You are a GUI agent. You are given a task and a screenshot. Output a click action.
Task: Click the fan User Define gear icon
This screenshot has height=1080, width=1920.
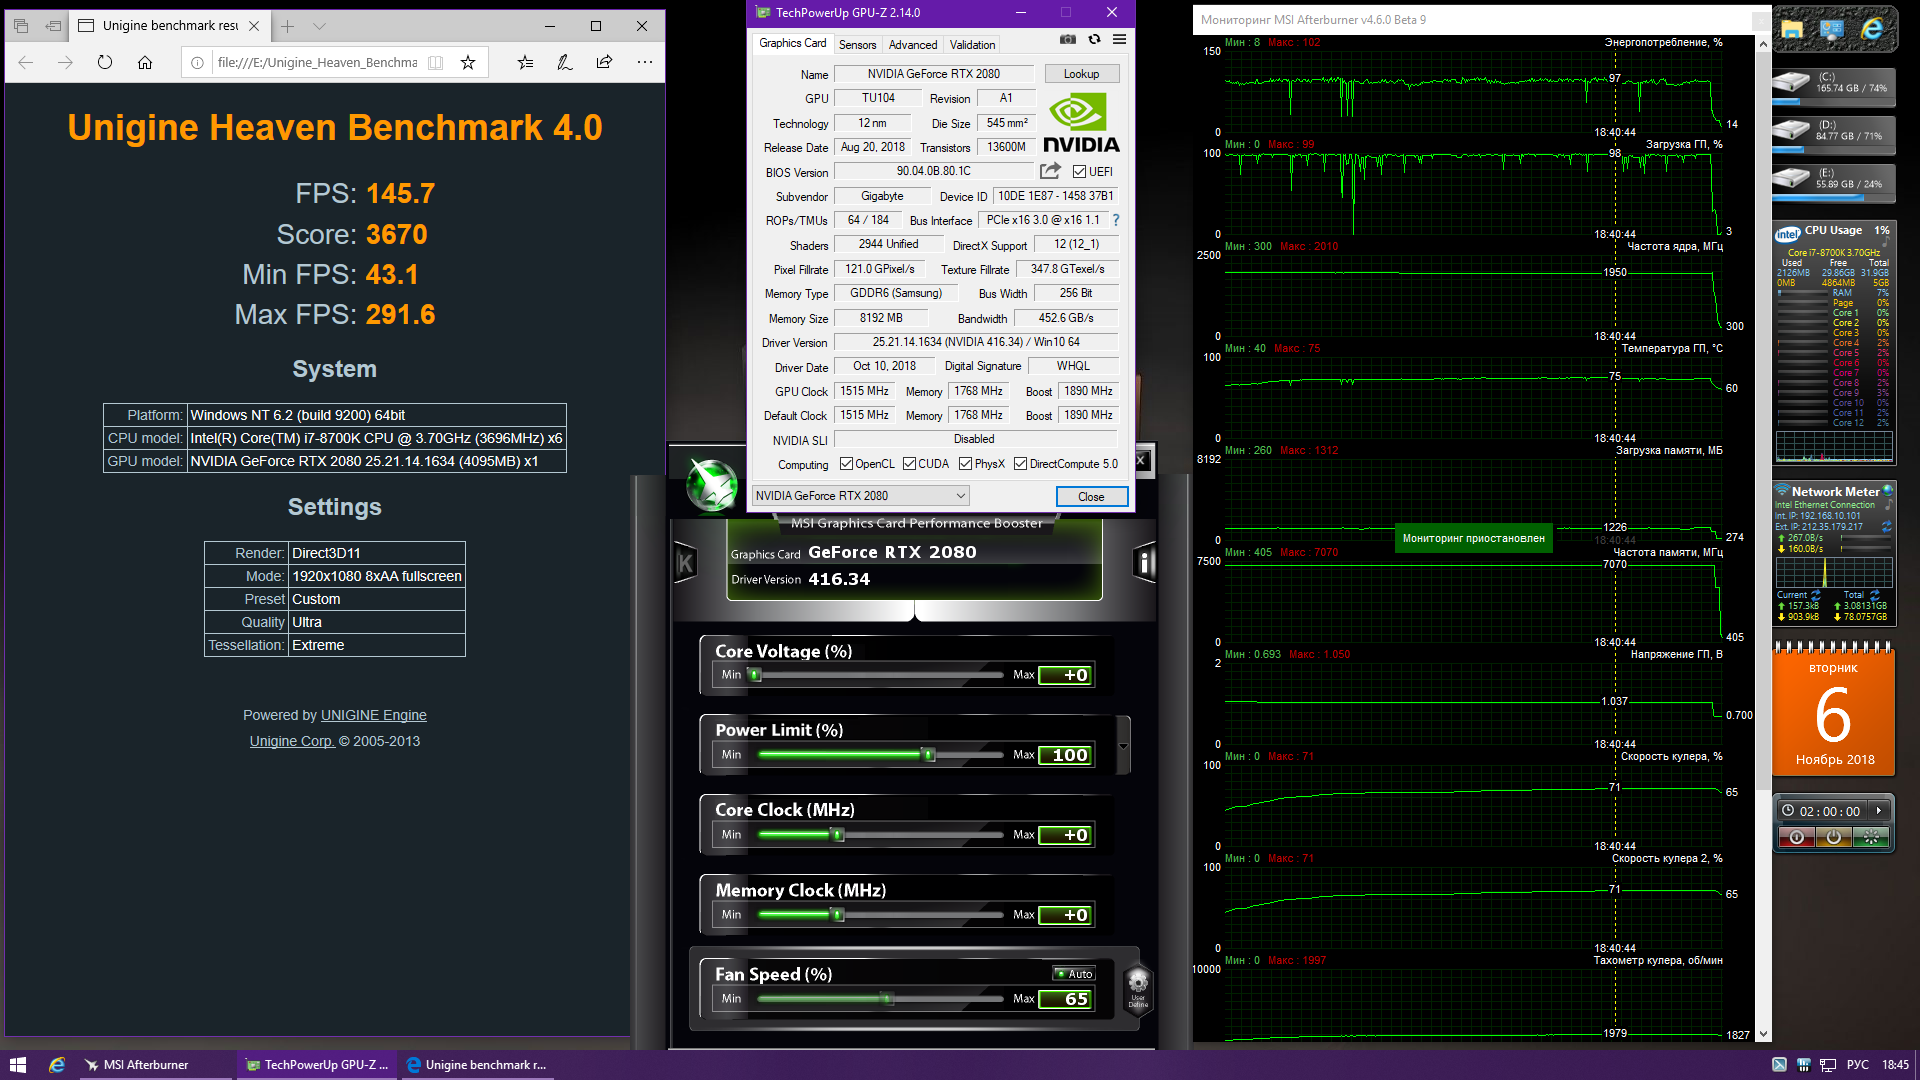1138,984
